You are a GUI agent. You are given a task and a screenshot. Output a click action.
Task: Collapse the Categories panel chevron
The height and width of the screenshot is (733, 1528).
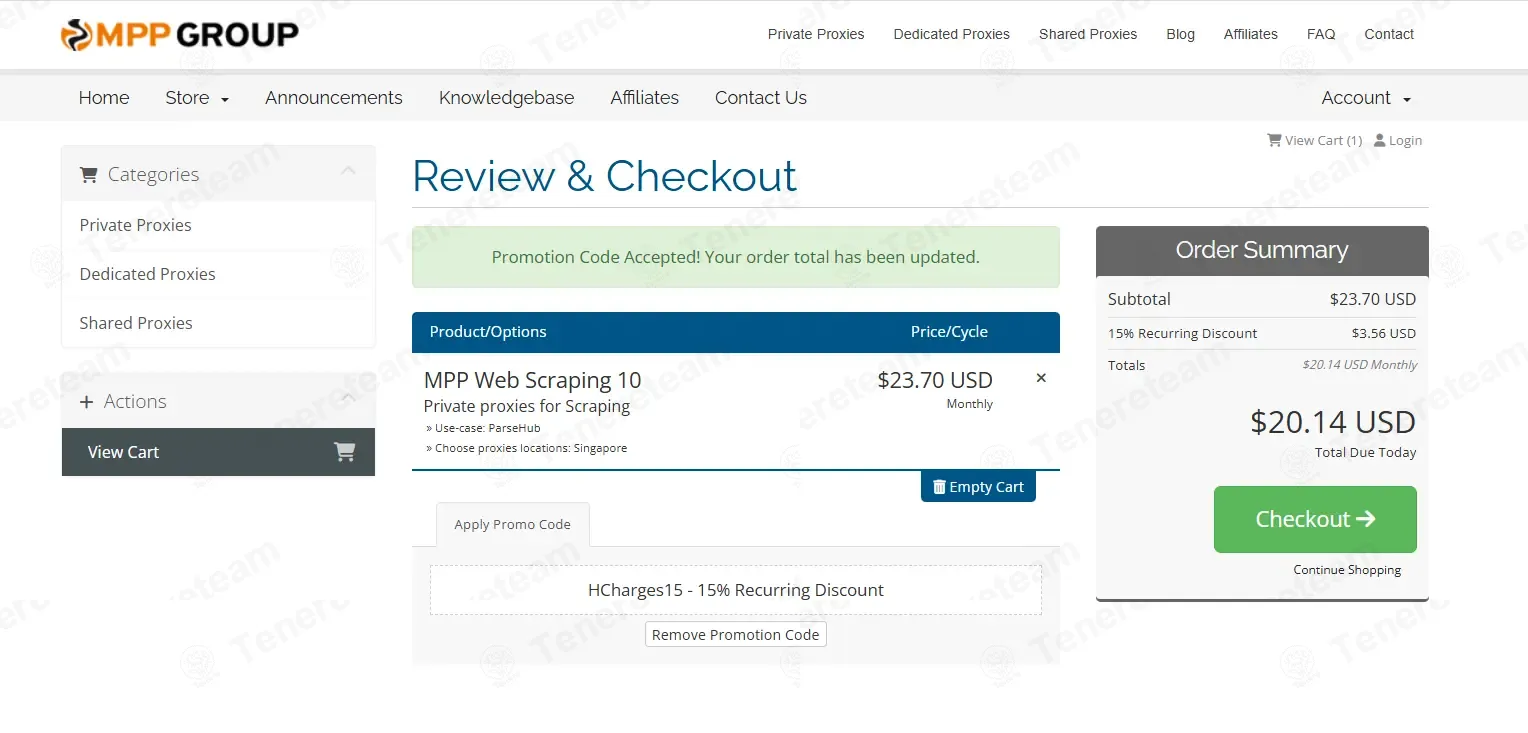[x=348, y=171]
